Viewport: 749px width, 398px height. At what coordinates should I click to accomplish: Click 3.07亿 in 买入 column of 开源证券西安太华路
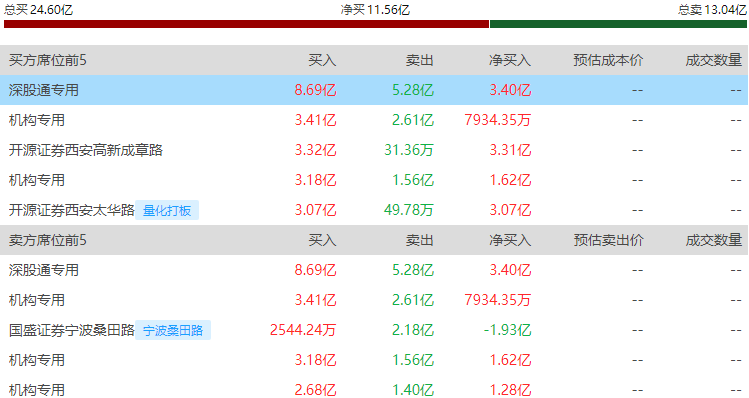[315, 210]
